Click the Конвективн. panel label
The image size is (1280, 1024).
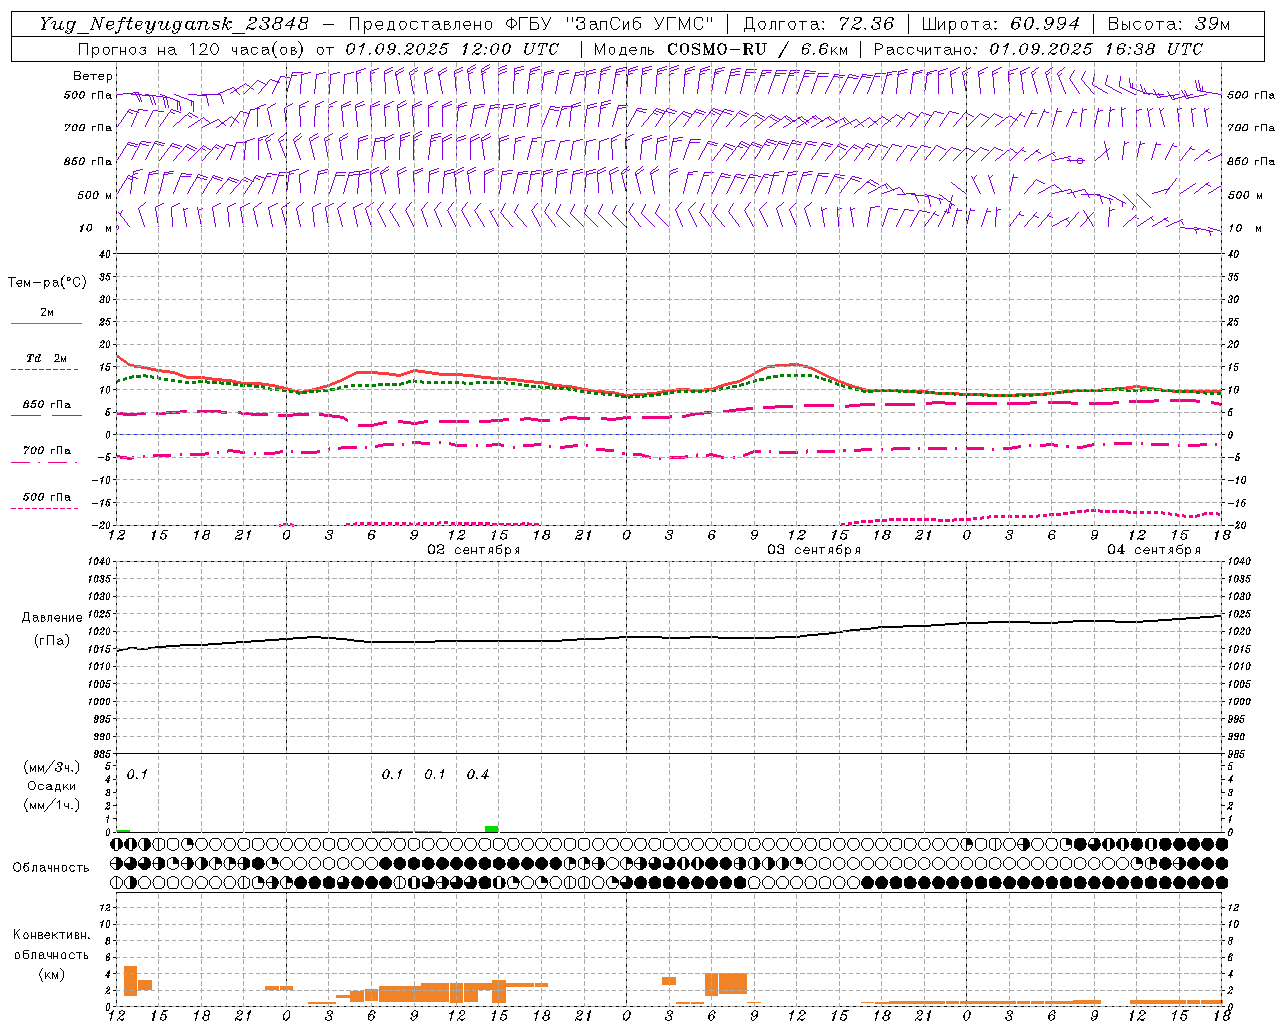pos(51,935)
